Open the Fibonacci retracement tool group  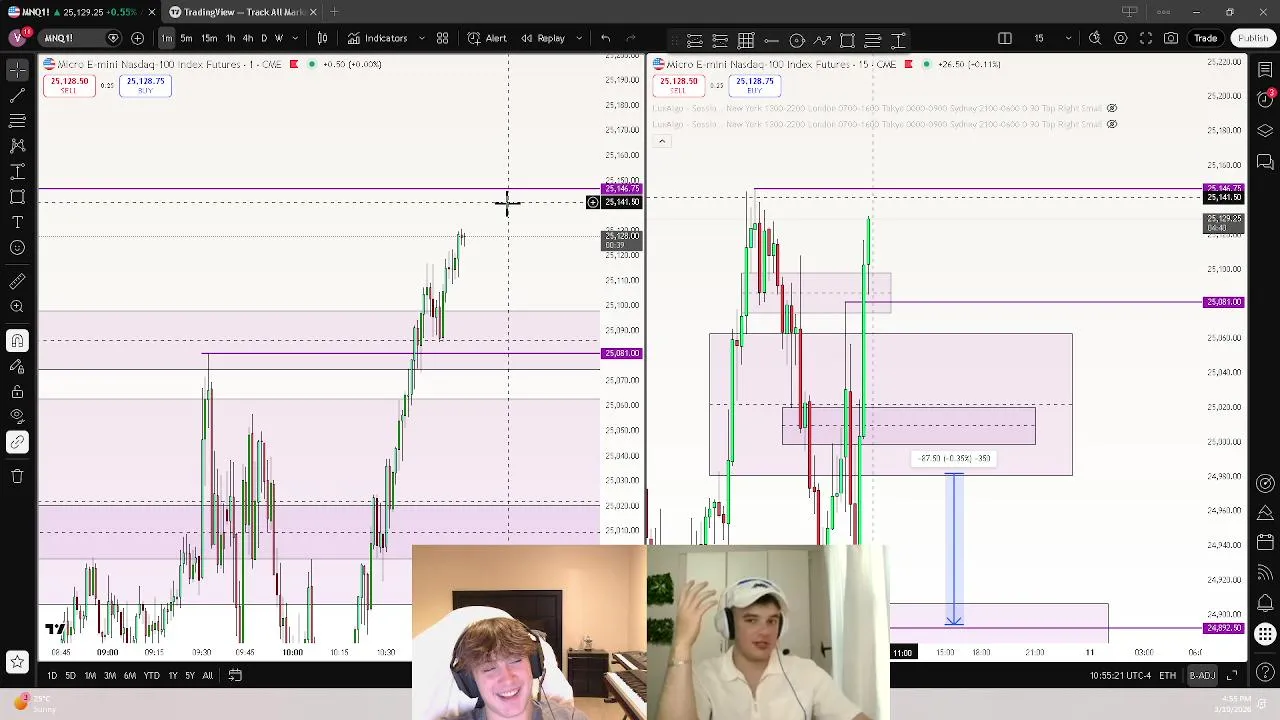[x=17, y=120]
